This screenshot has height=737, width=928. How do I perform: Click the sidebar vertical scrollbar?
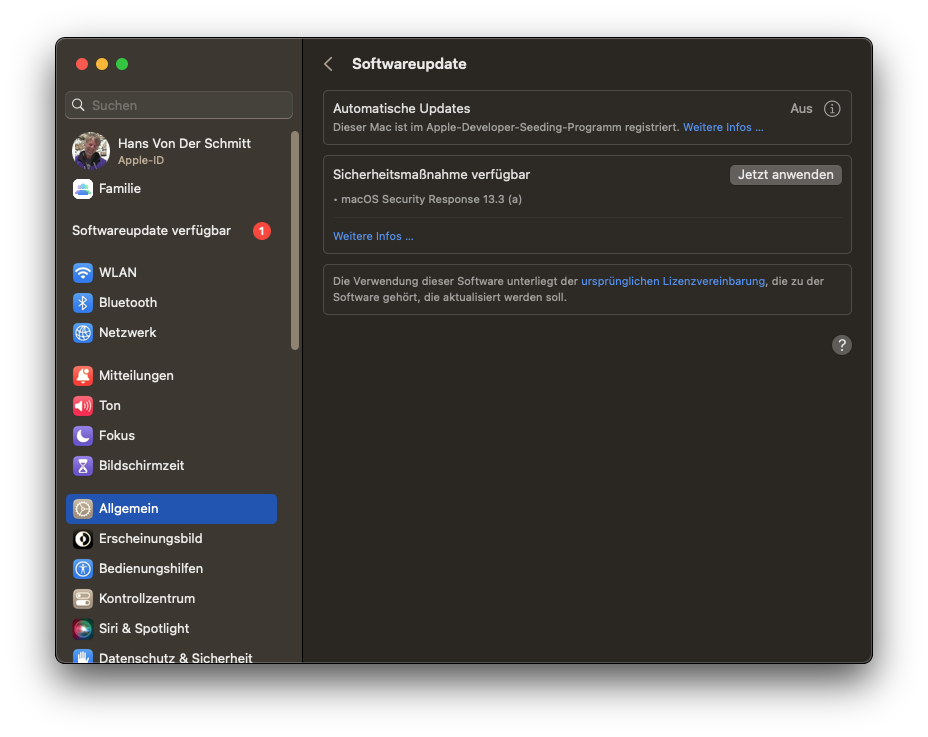295,240
